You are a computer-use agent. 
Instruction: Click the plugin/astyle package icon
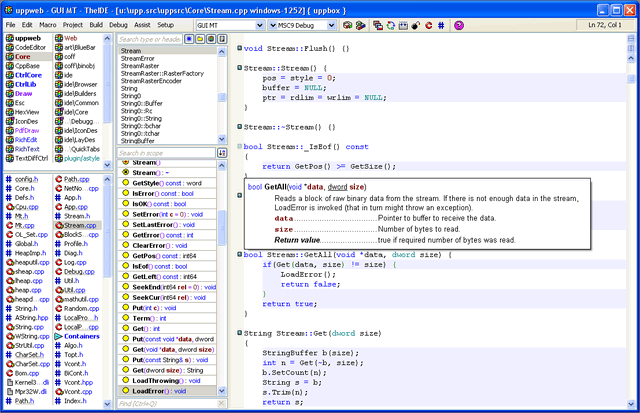coord(59,158)
